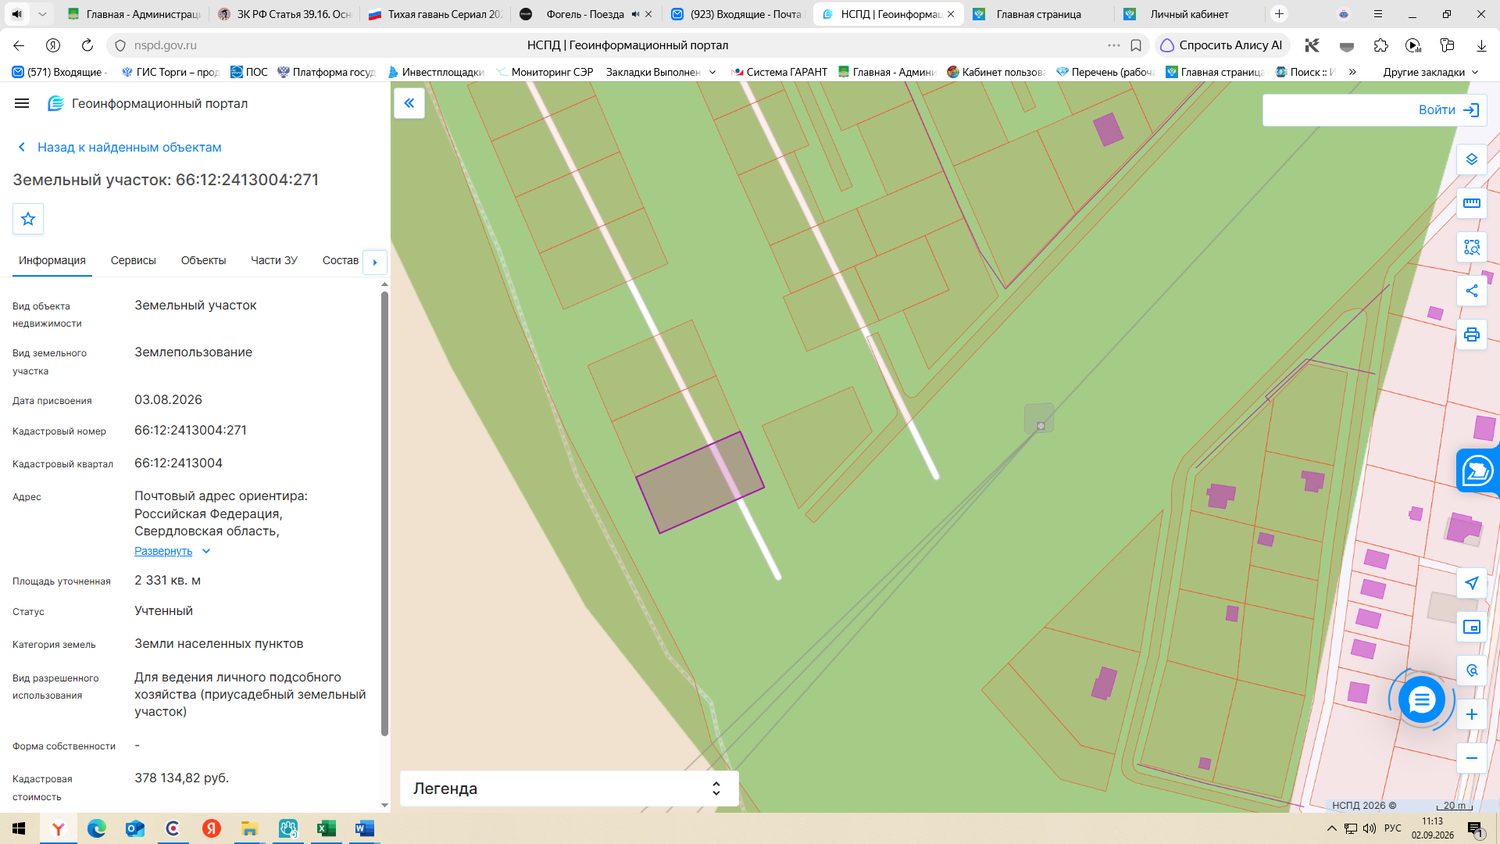Click the info panel vertical scrollbar
Screen dimensions: 1500x844
[384, 512]
